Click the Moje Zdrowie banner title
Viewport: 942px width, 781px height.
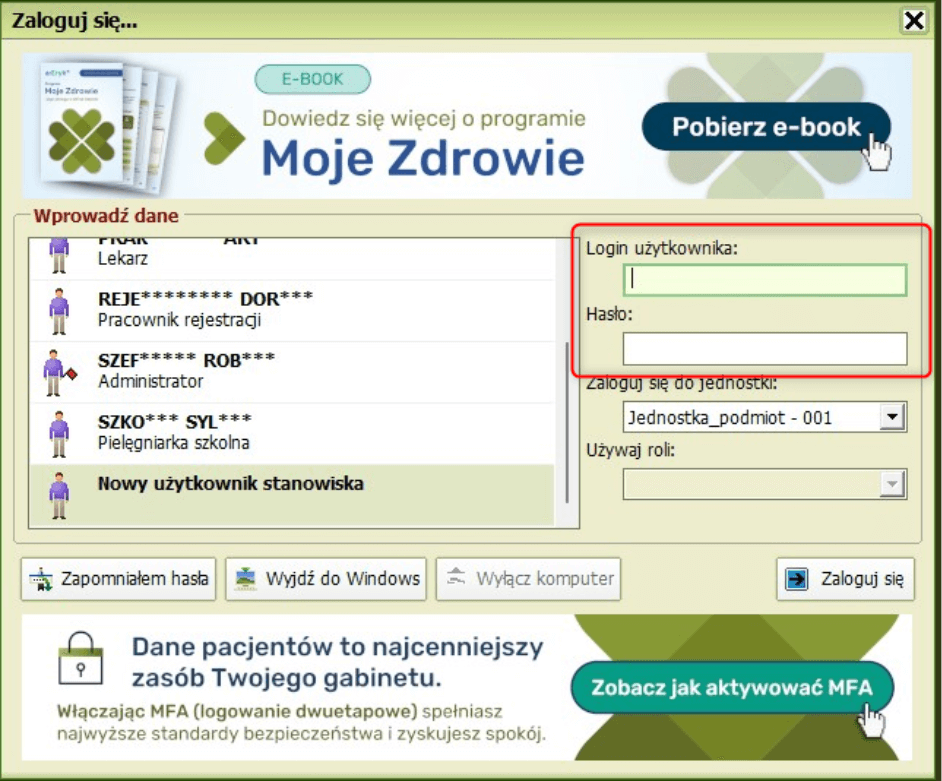click(423, 158)
